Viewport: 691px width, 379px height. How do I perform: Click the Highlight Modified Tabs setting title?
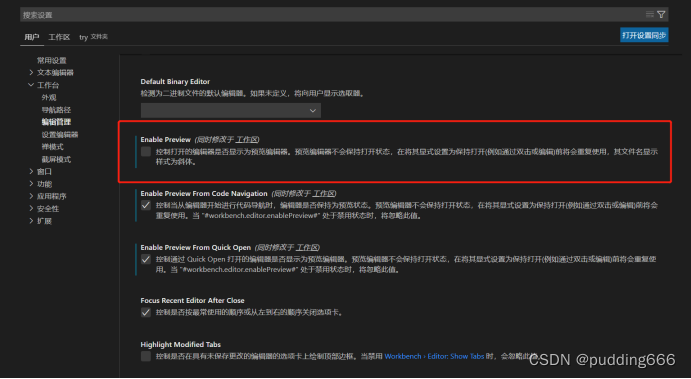[181, 344]
